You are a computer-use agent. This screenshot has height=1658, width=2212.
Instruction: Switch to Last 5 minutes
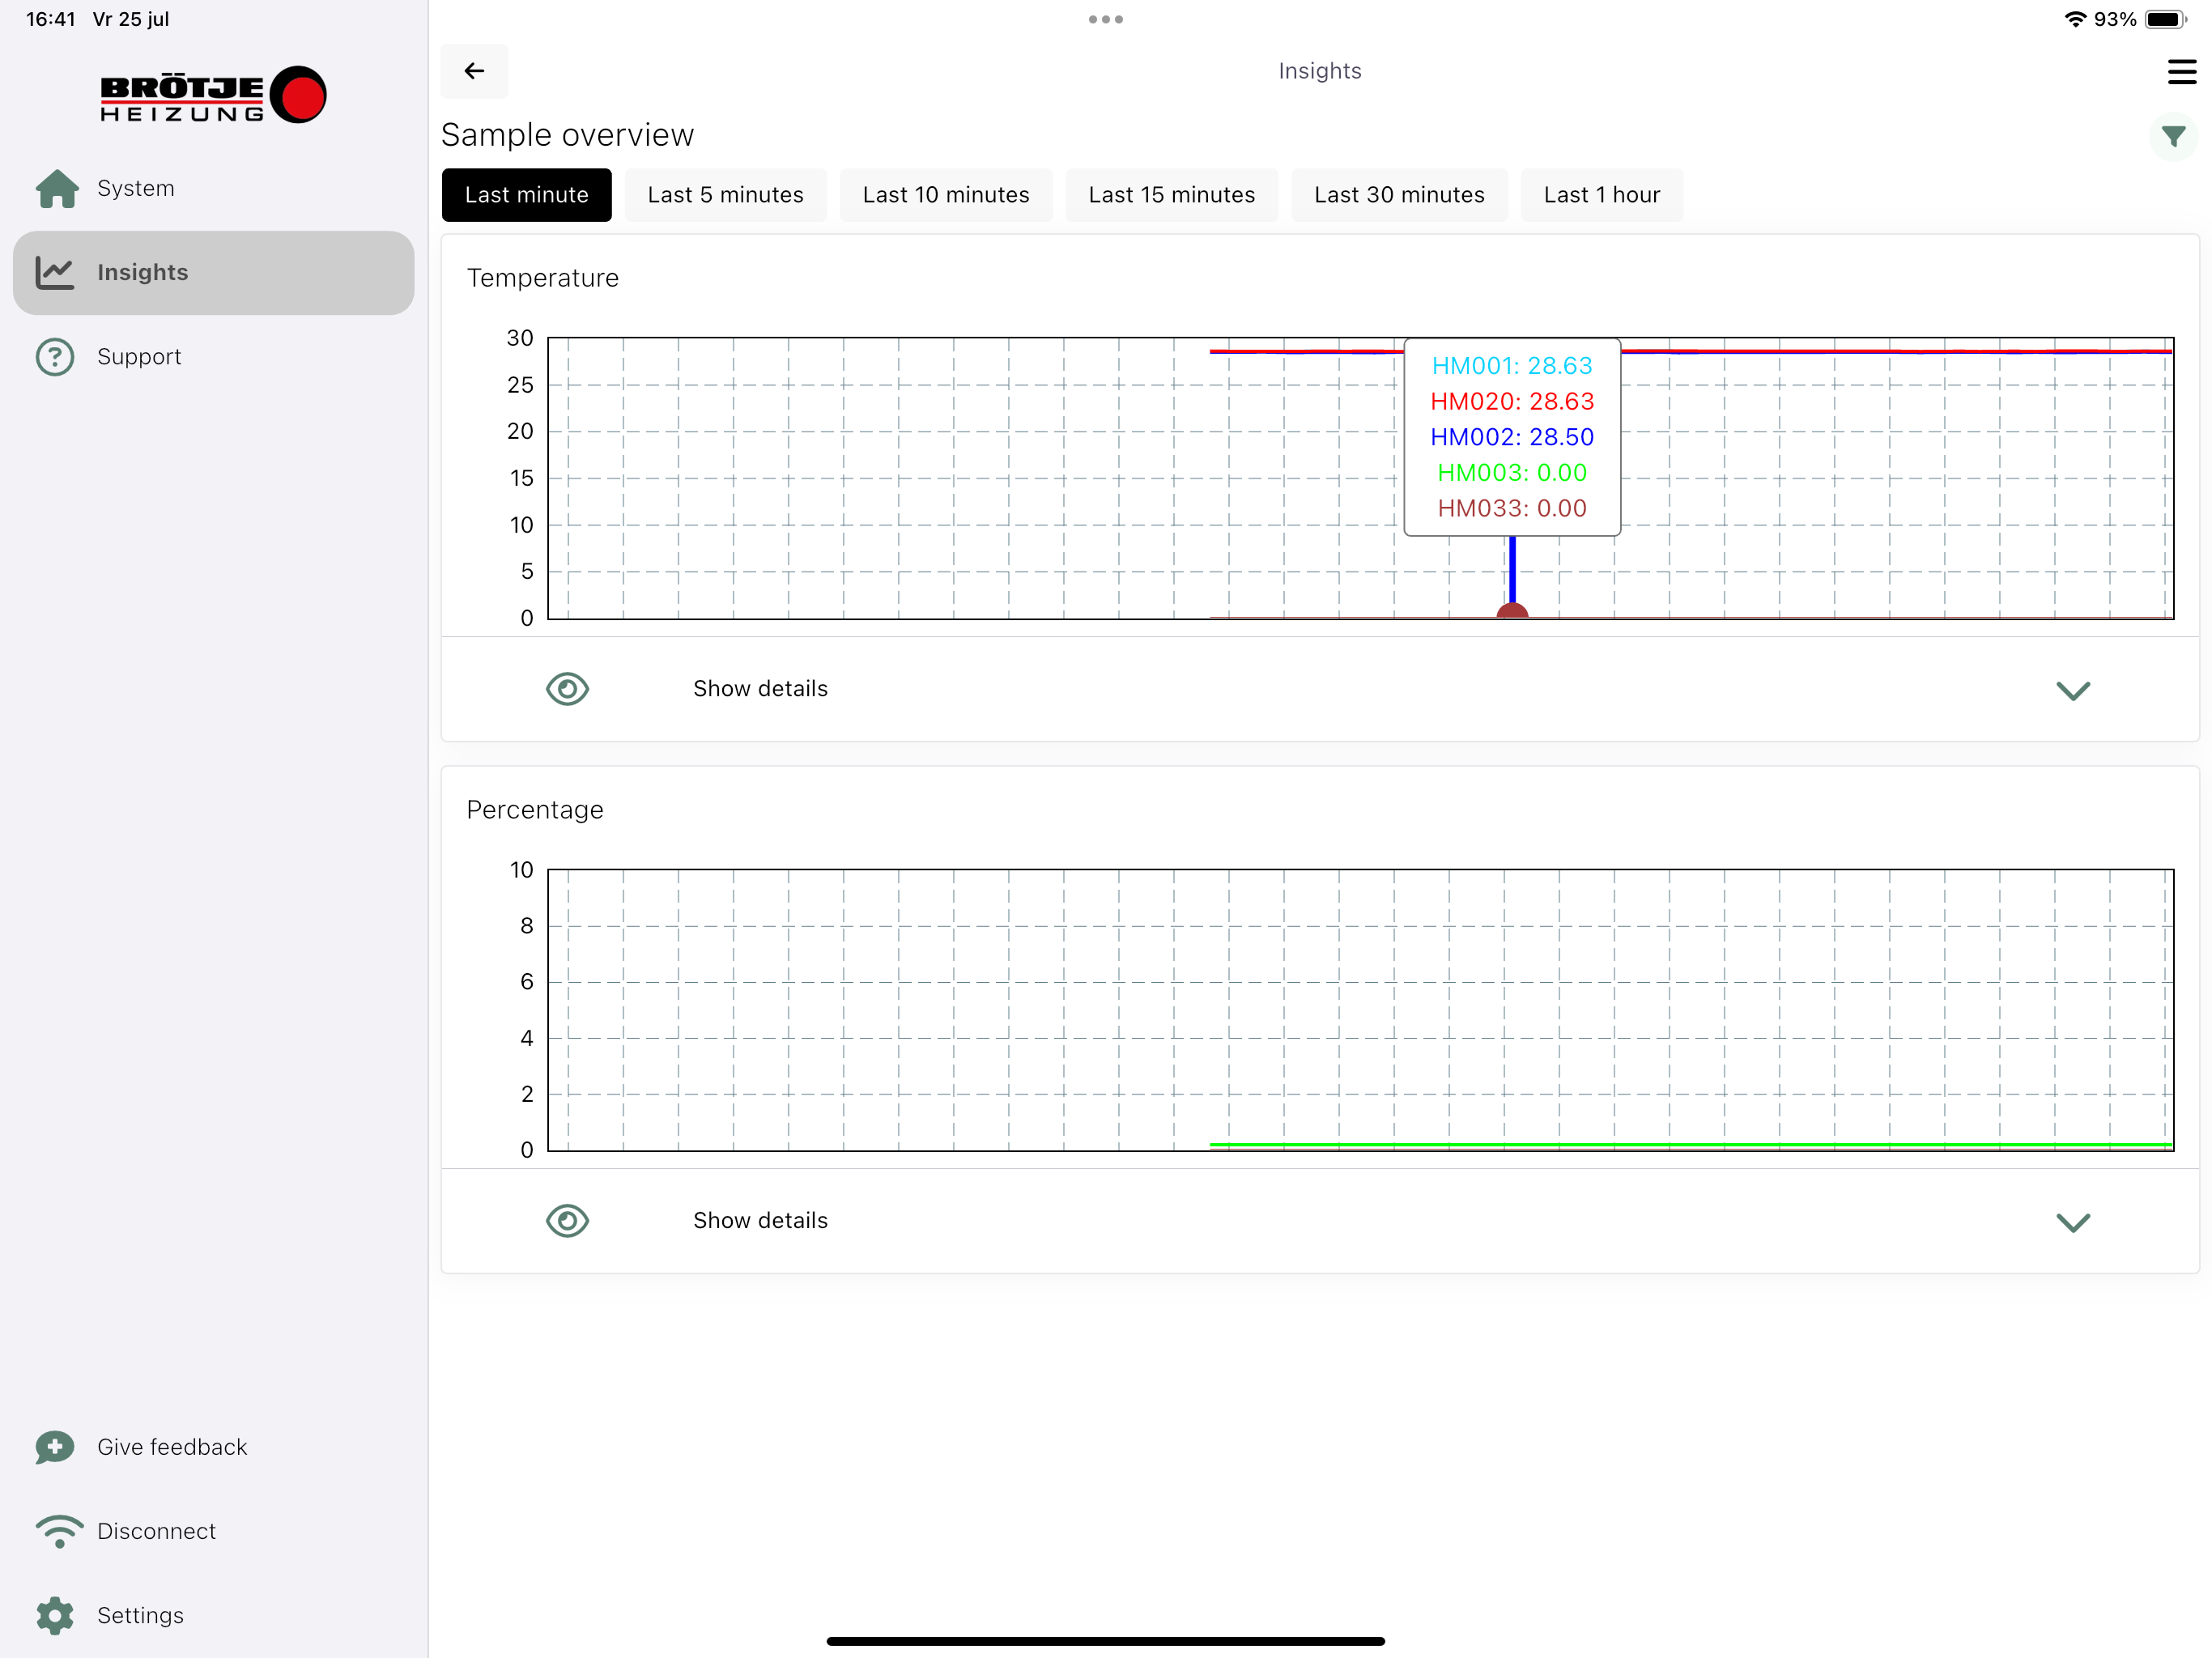click(725, 195)
